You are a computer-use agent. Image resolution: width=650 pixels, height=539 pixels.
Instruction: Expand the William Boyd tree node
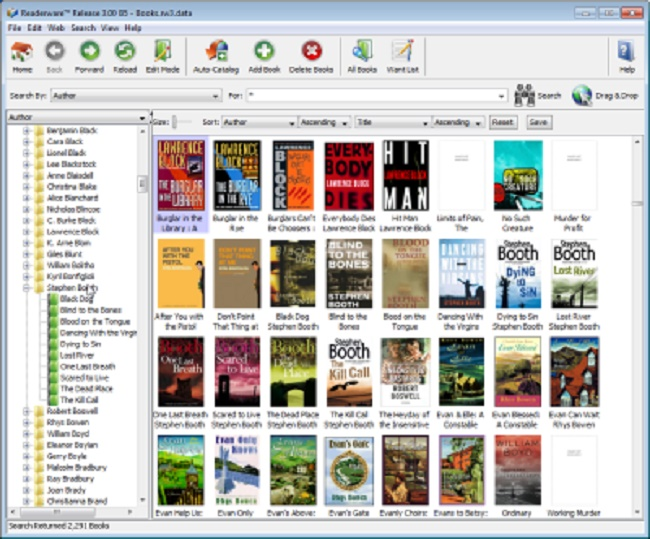pyautogui.click(x=27, y=434)
